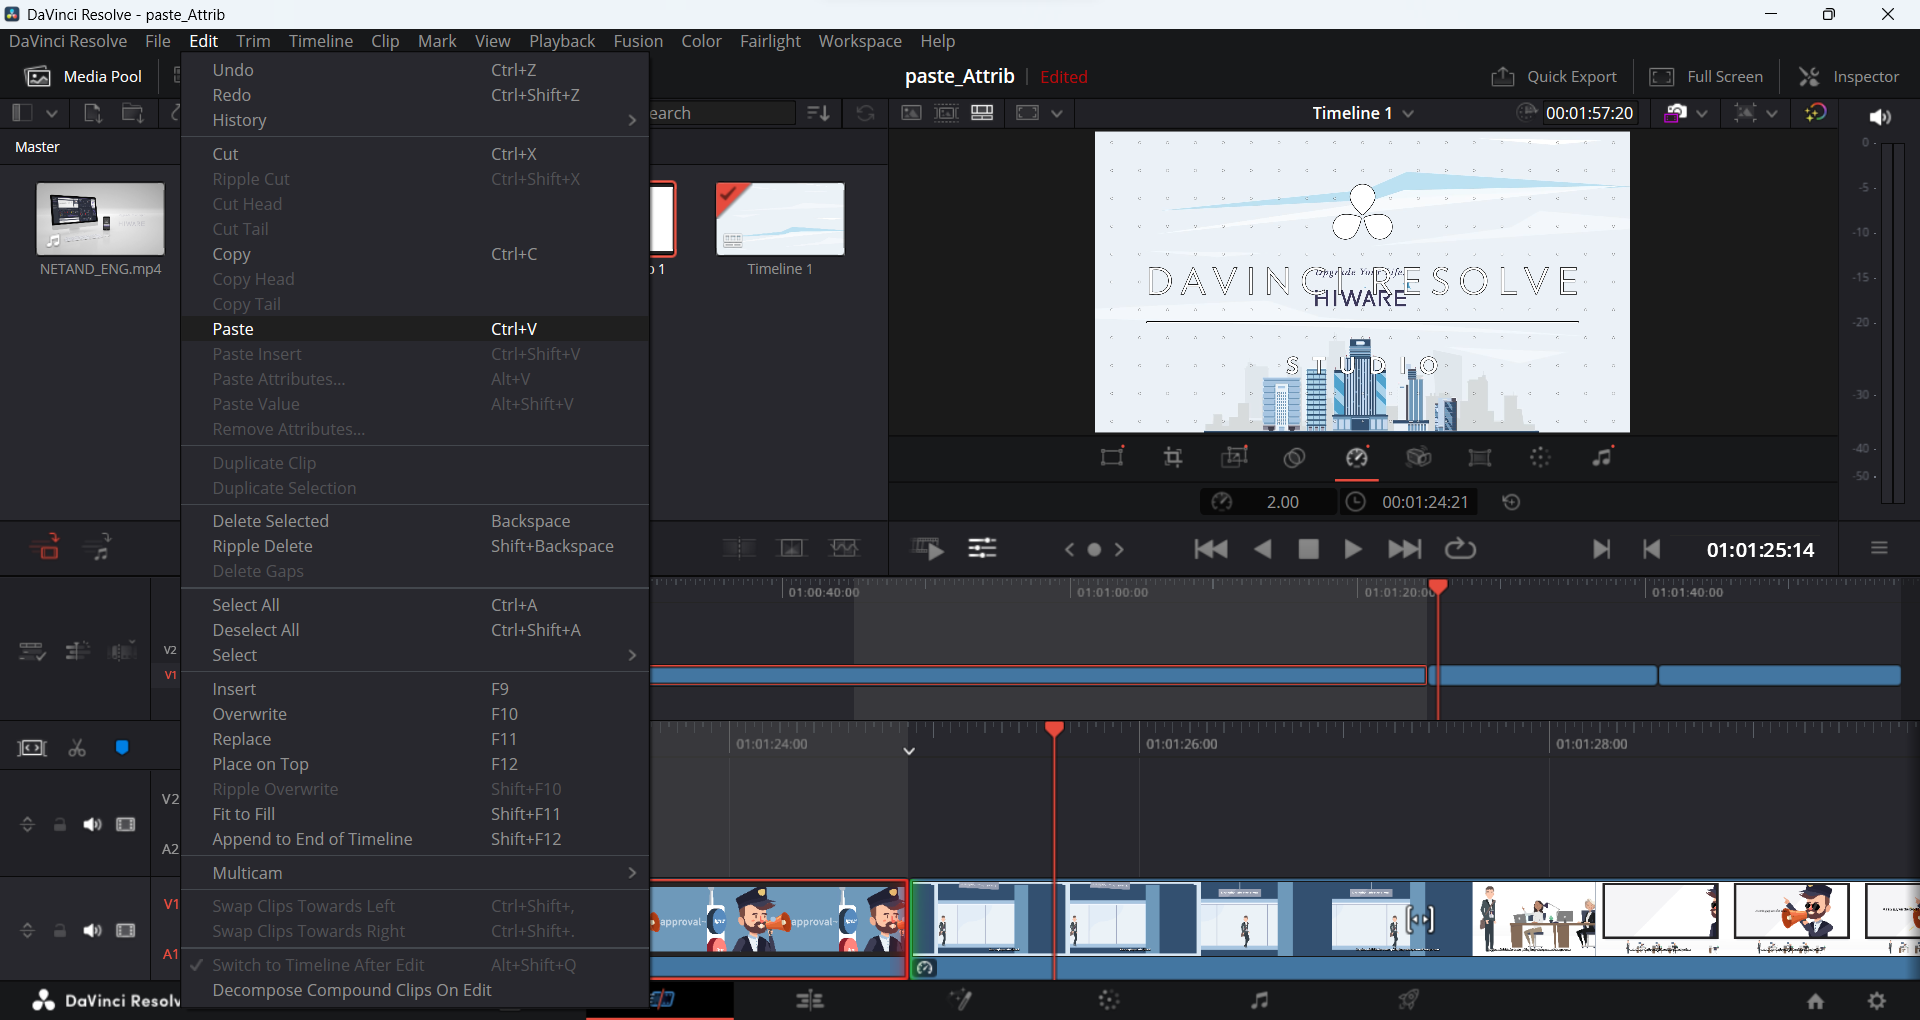Click the Sync bin refresh icon
This screenshot has width=1920, height=1020.
pos(865,113)
